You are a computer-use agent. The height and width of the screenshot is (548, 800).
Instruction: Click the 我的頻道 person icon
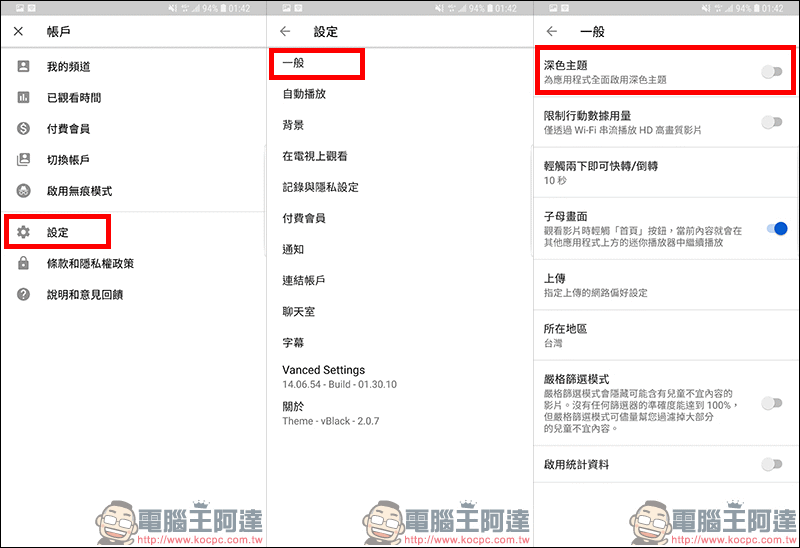(23, 66)
